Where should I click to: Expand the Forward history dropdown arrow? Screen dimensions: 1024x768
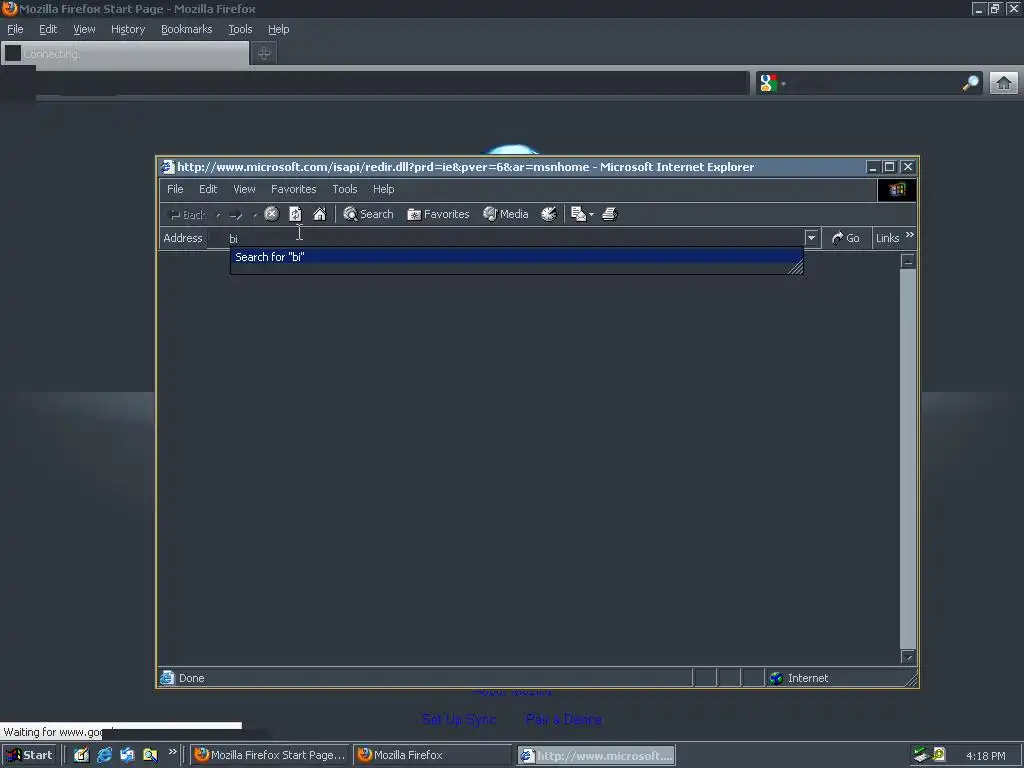click(255, 214)
